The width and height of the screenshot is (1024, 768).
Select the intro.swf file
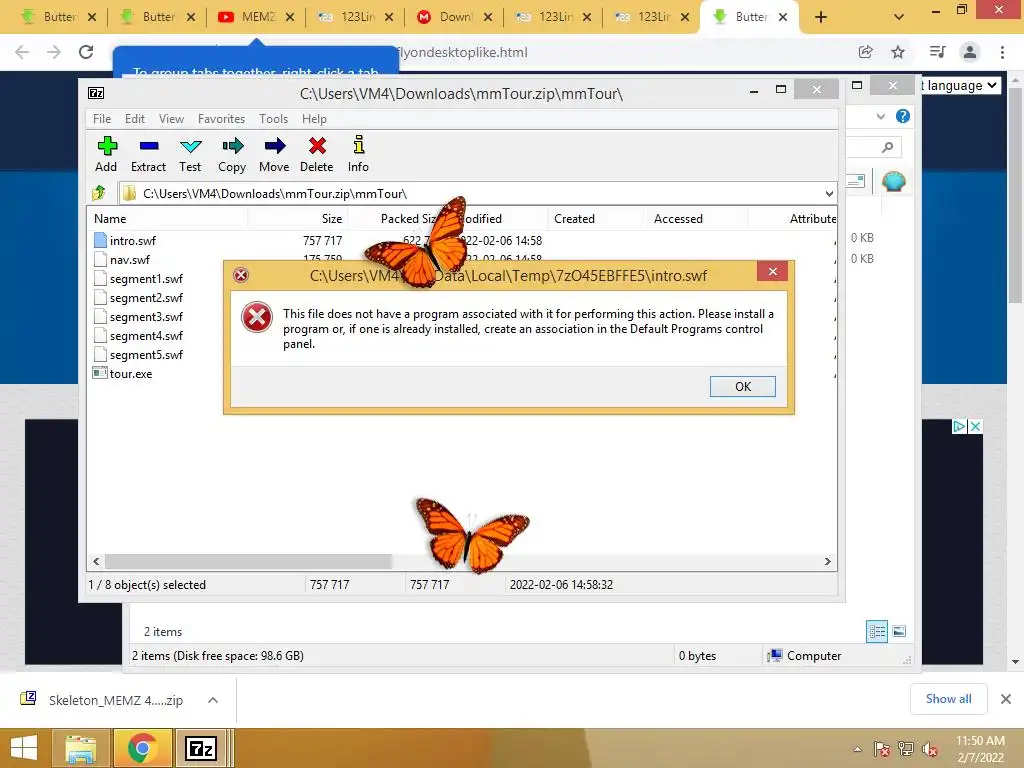[x=133, y=241]
